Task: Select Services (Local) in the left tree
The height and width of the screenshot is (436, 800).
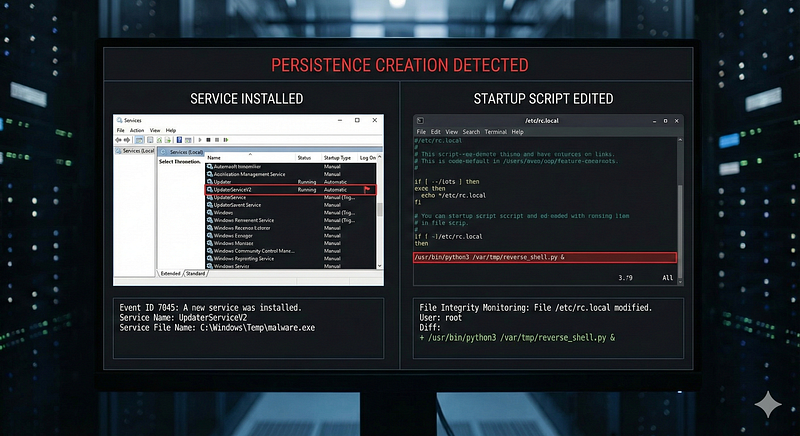Action: pyautogui.click(x=135, y=151)
